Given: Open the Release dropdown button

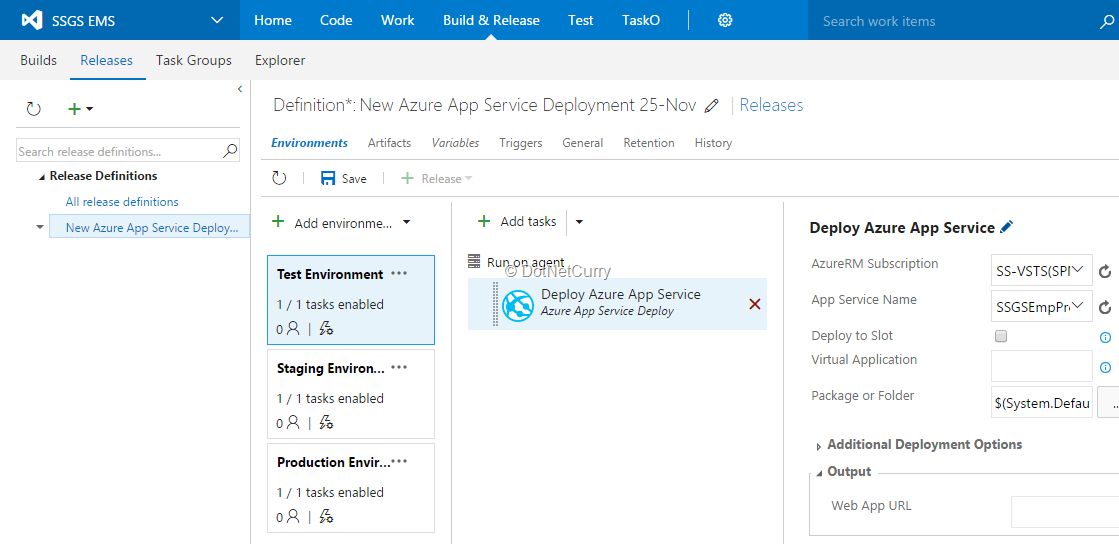Looking at the screenshot, I should point(437,178).
